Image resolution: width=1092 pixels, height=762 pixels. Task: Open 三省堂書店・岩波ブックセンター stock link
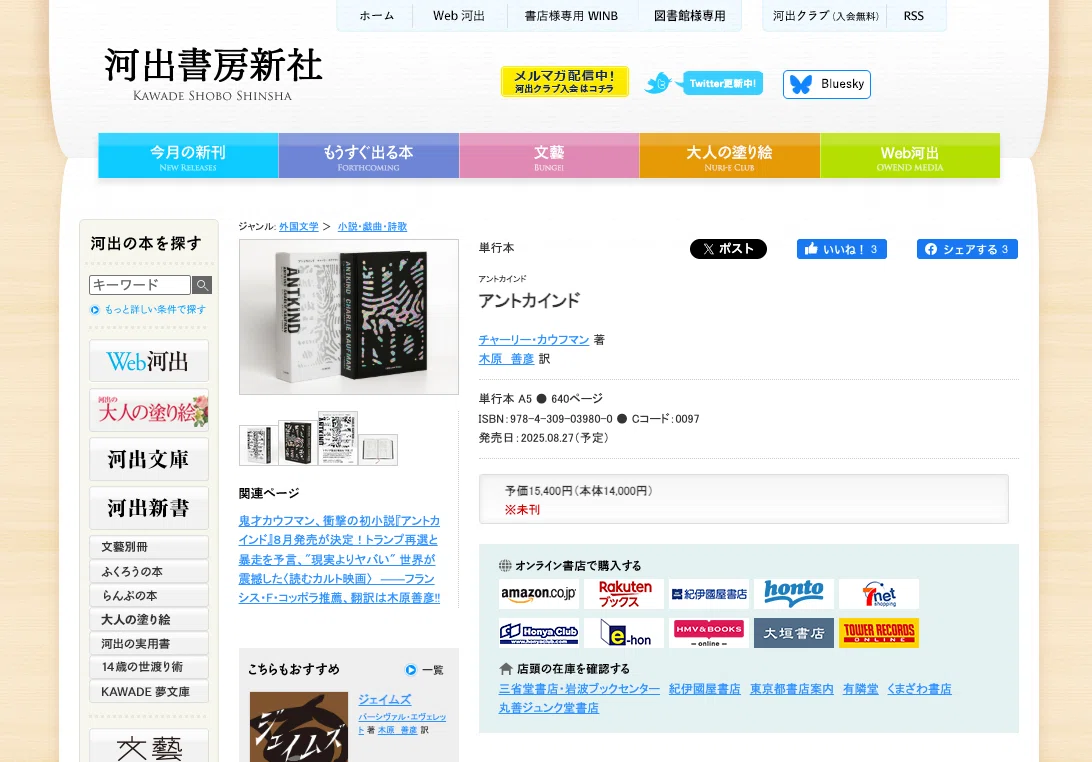click(579, 689)
